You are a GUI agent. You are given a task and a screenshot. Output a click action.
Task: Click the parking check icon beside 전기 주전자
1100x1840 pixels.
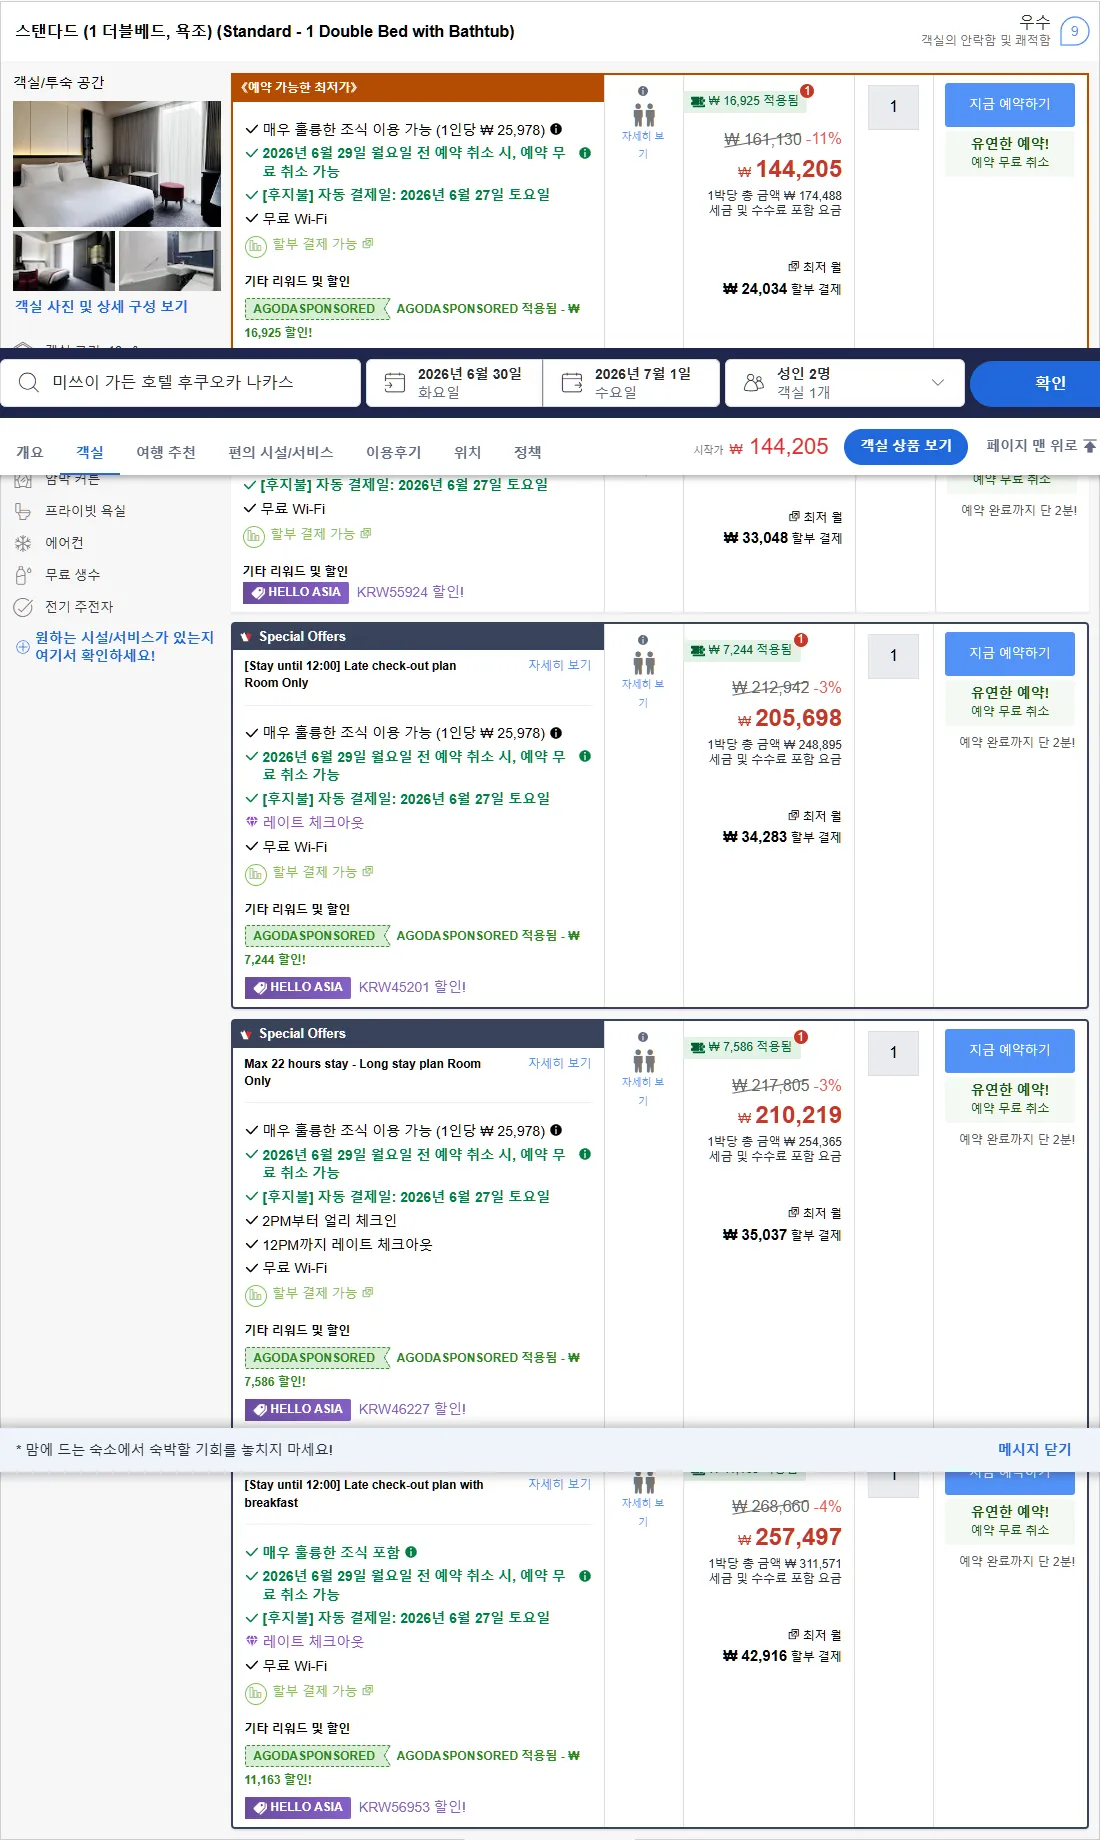click(x=22, y=607)
